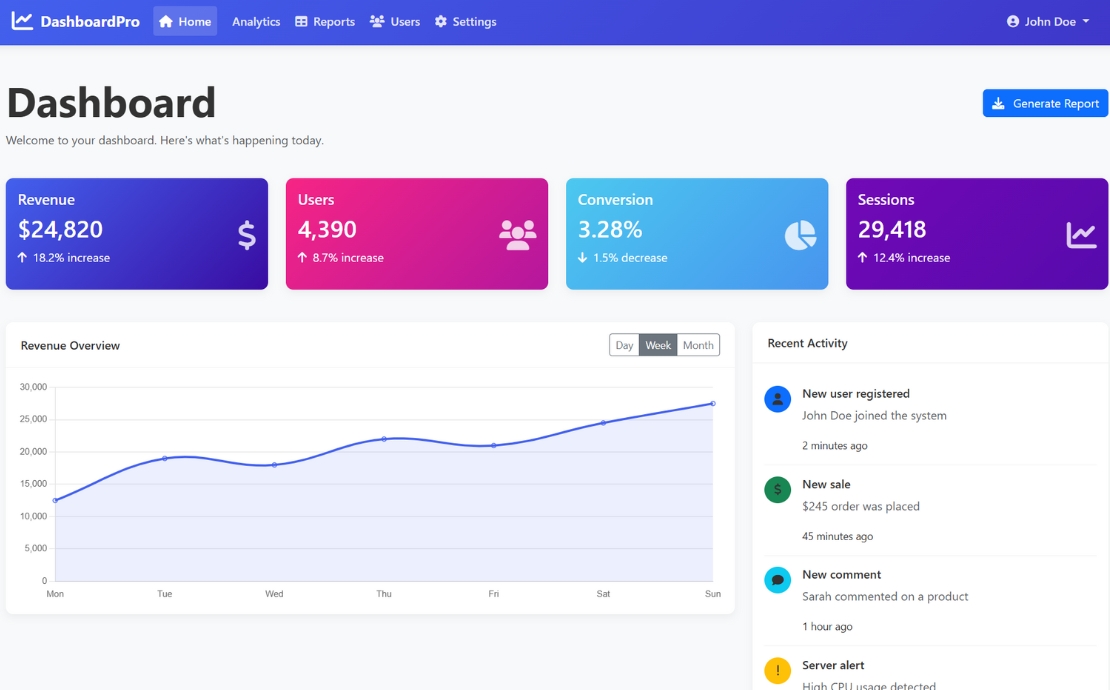Image resolution: width=1110 pixels, height=690 pixels.
Task: Expand the Generate Report options
Action: pos(1045,103)
